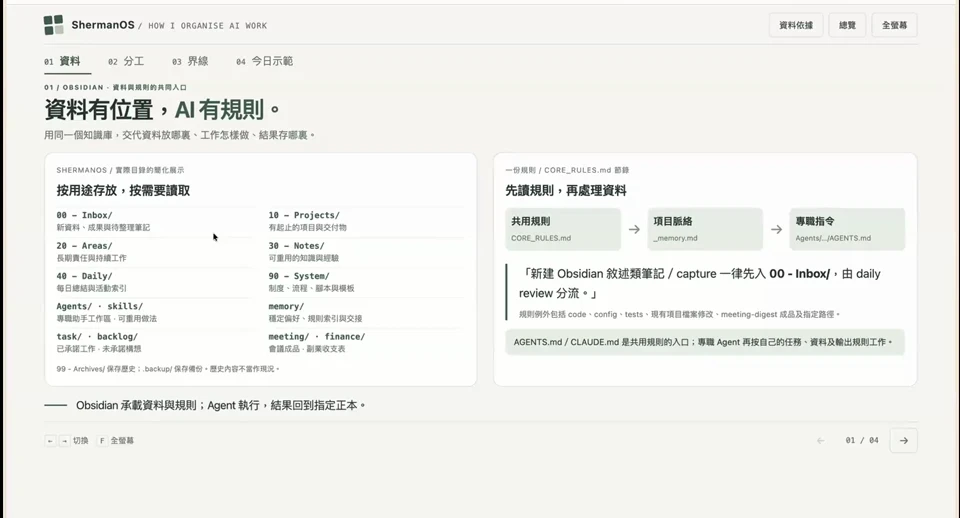Screen dimensions: 960x518
Task: Click the '99 - Archives/' footnote line
Action: click(168, 369)
